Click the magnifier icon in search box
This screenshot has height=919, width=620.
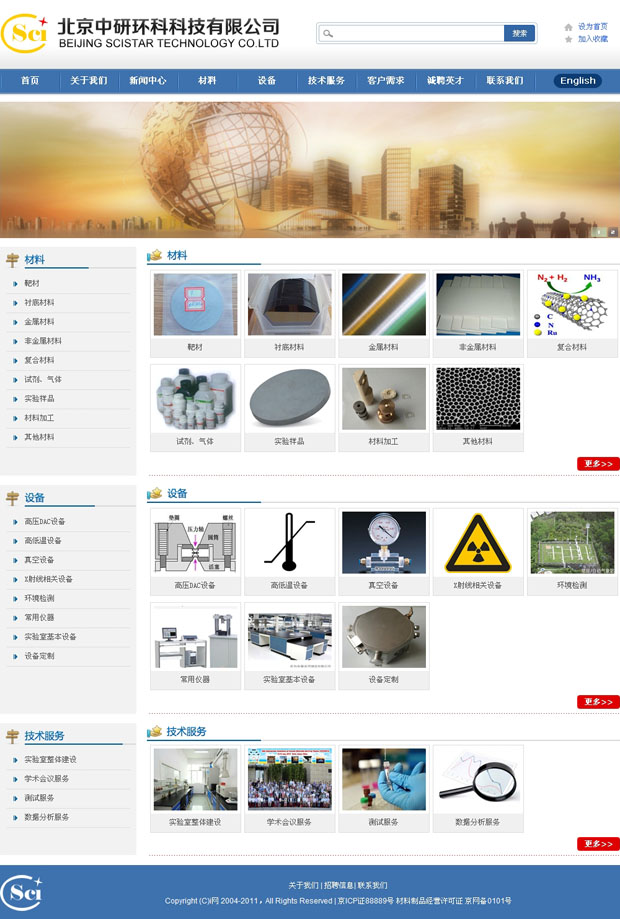pos(327,34)
